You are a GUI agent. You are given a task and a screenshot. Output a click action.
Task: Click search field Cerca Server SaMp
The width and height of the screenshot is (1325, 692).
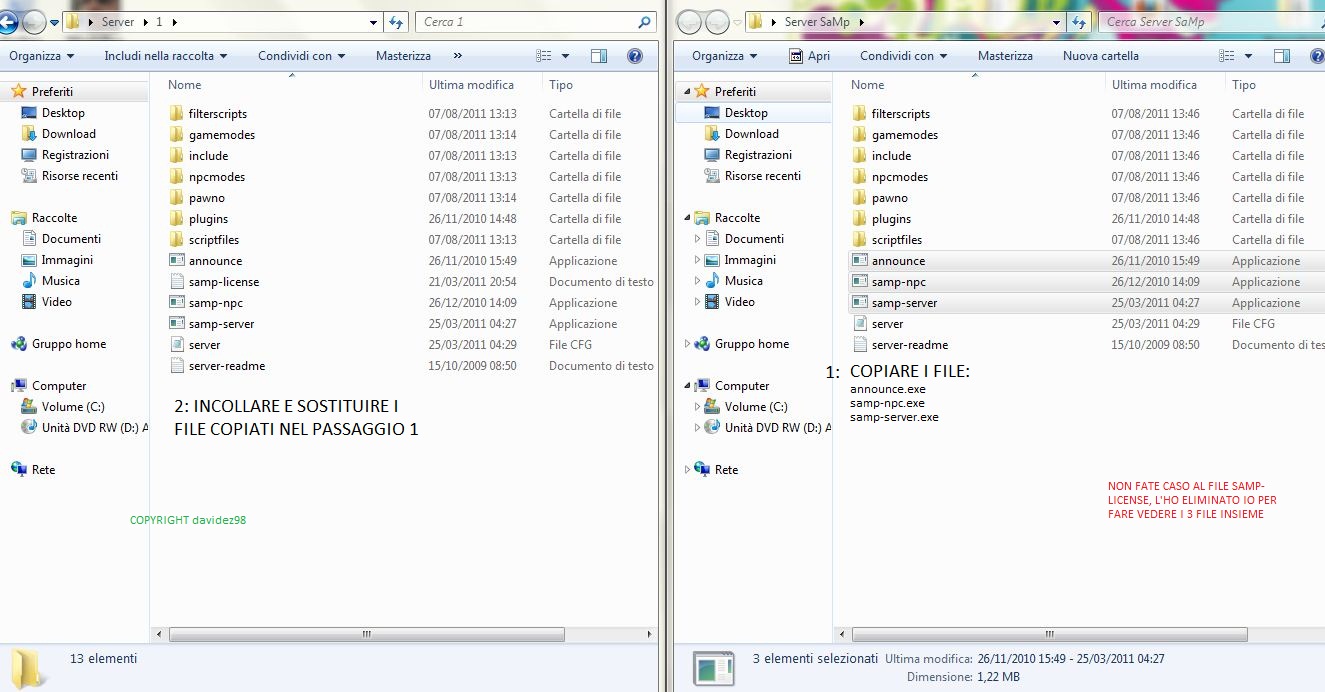click(1210, 22)
